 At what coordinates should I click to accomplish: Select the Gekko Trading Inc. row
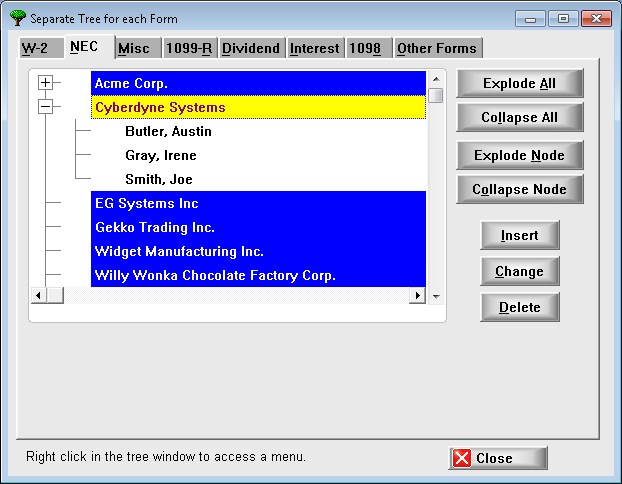258,227
